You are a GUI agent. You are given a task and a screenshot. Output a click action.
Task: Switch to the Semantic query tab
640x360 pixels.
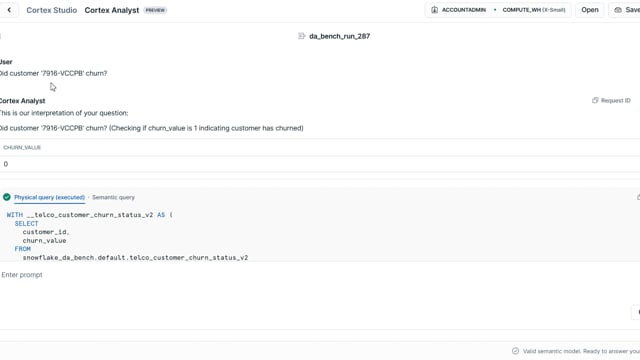(113, 197)
